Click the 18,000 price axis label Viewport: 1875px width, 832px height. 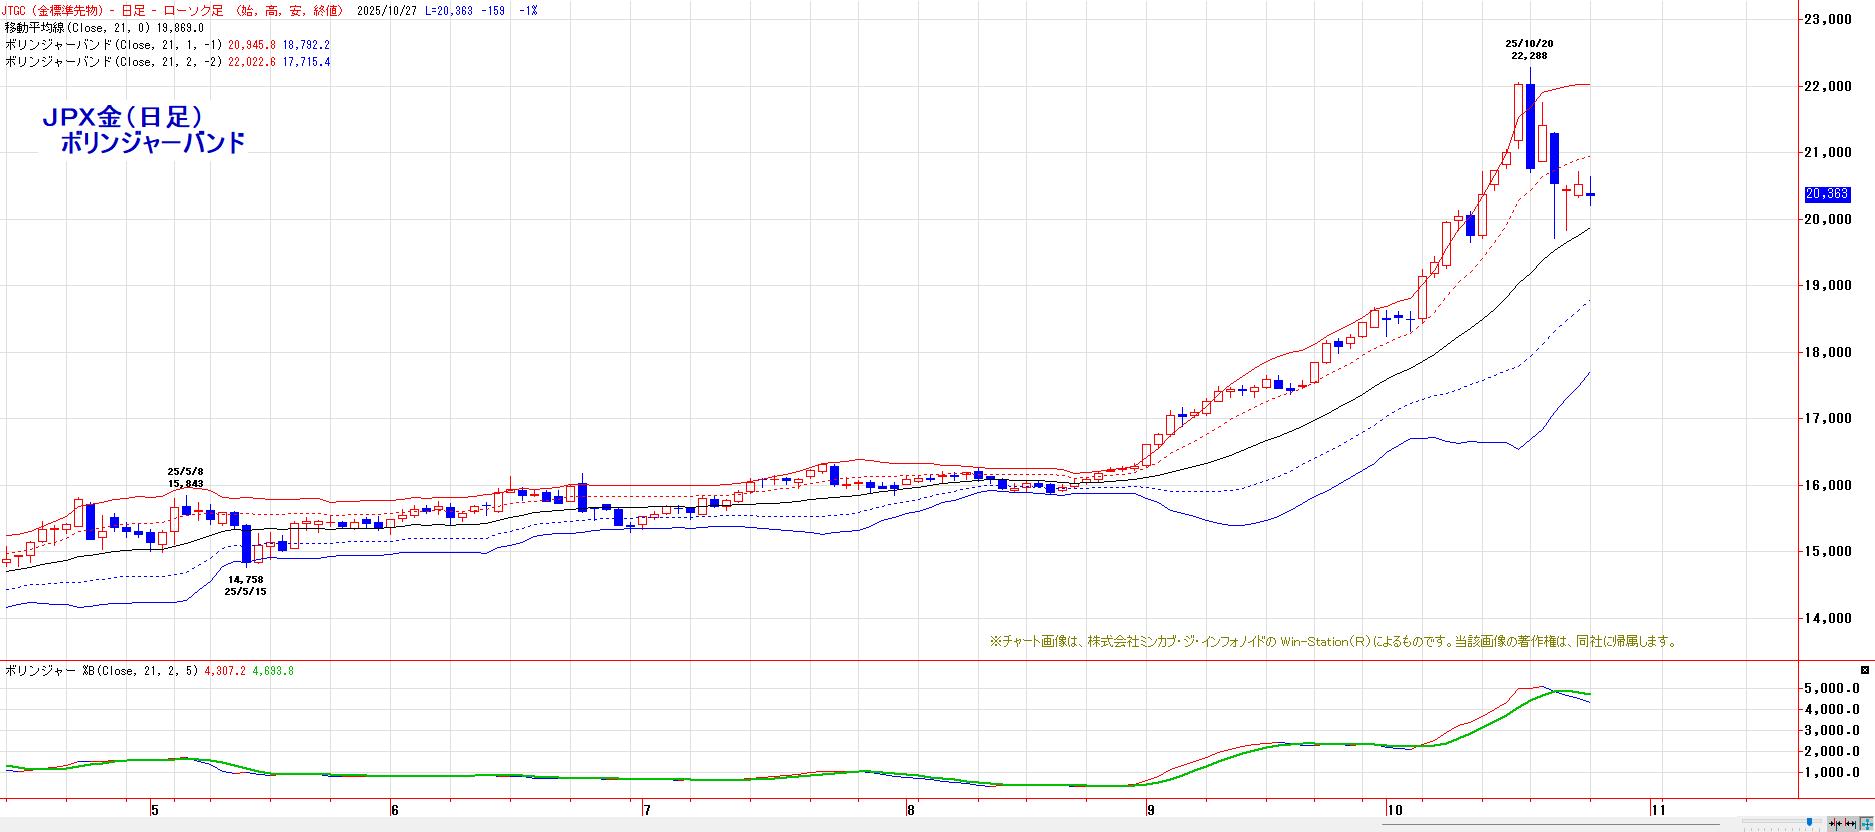coord(1829,353)
